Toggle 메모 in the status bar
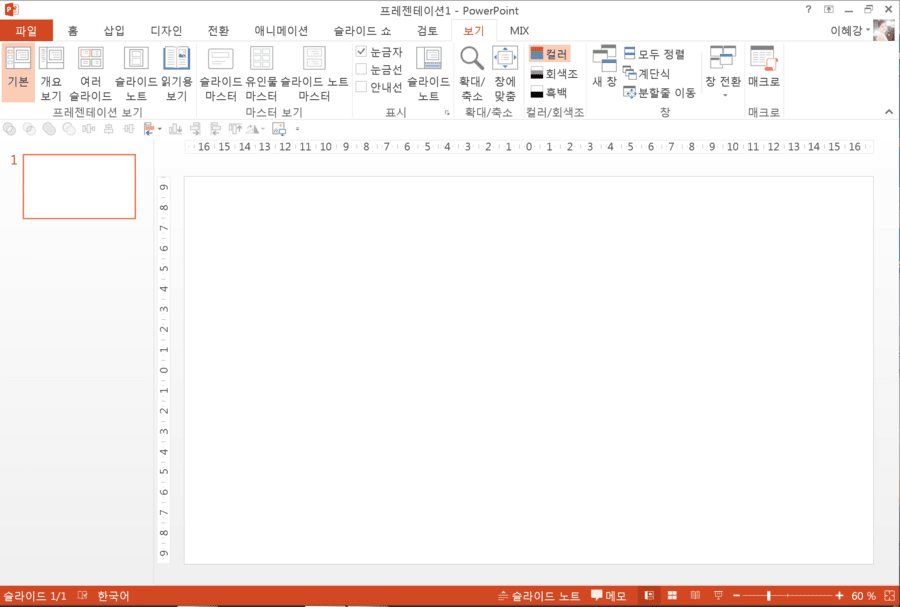The height and width of the screenshot is (607, 900). (608, 596)
